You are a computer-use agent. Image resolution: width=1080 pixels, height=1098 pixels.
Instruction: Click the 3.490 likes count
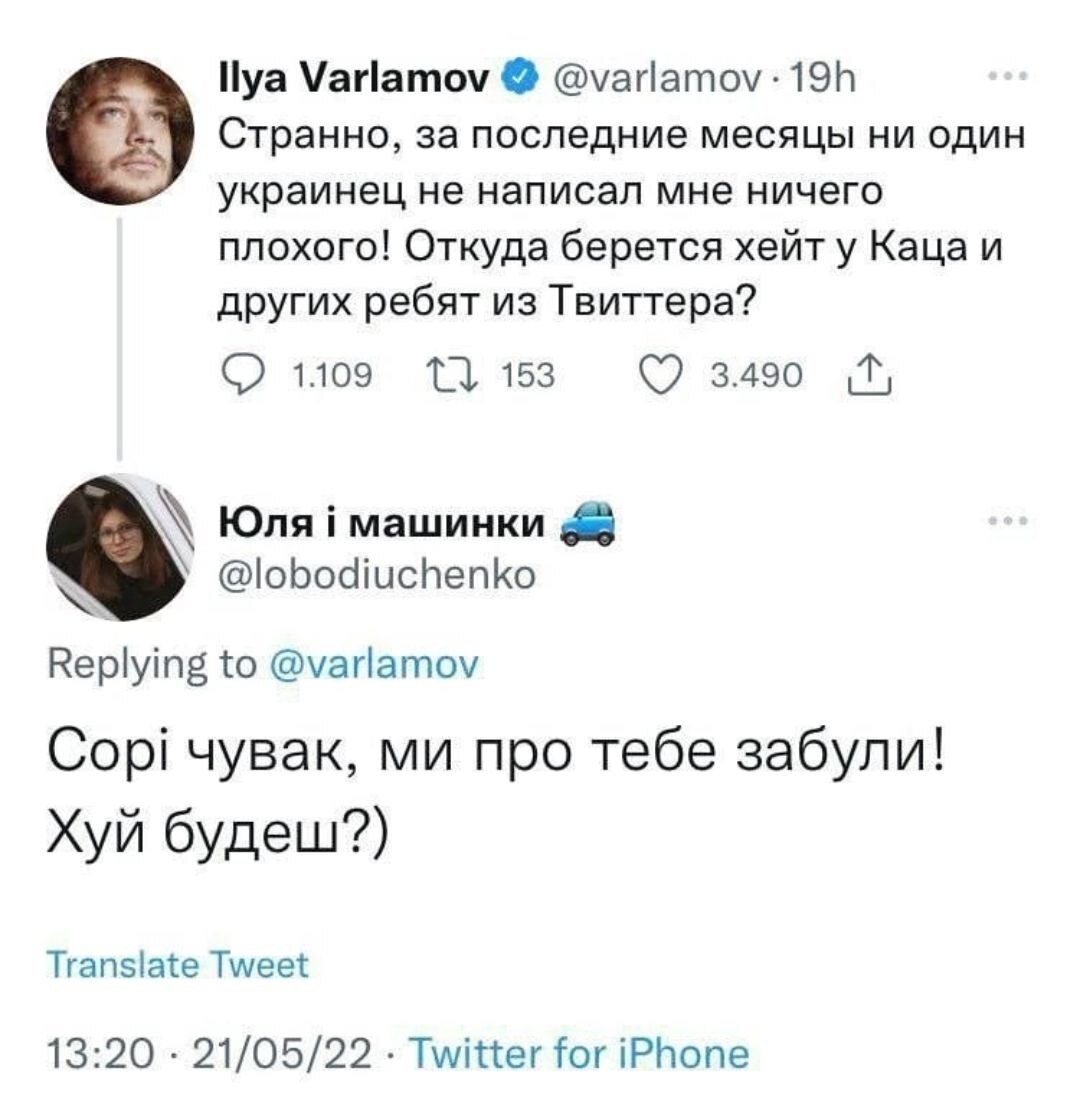pyautogui.click(x=755, y=375)
